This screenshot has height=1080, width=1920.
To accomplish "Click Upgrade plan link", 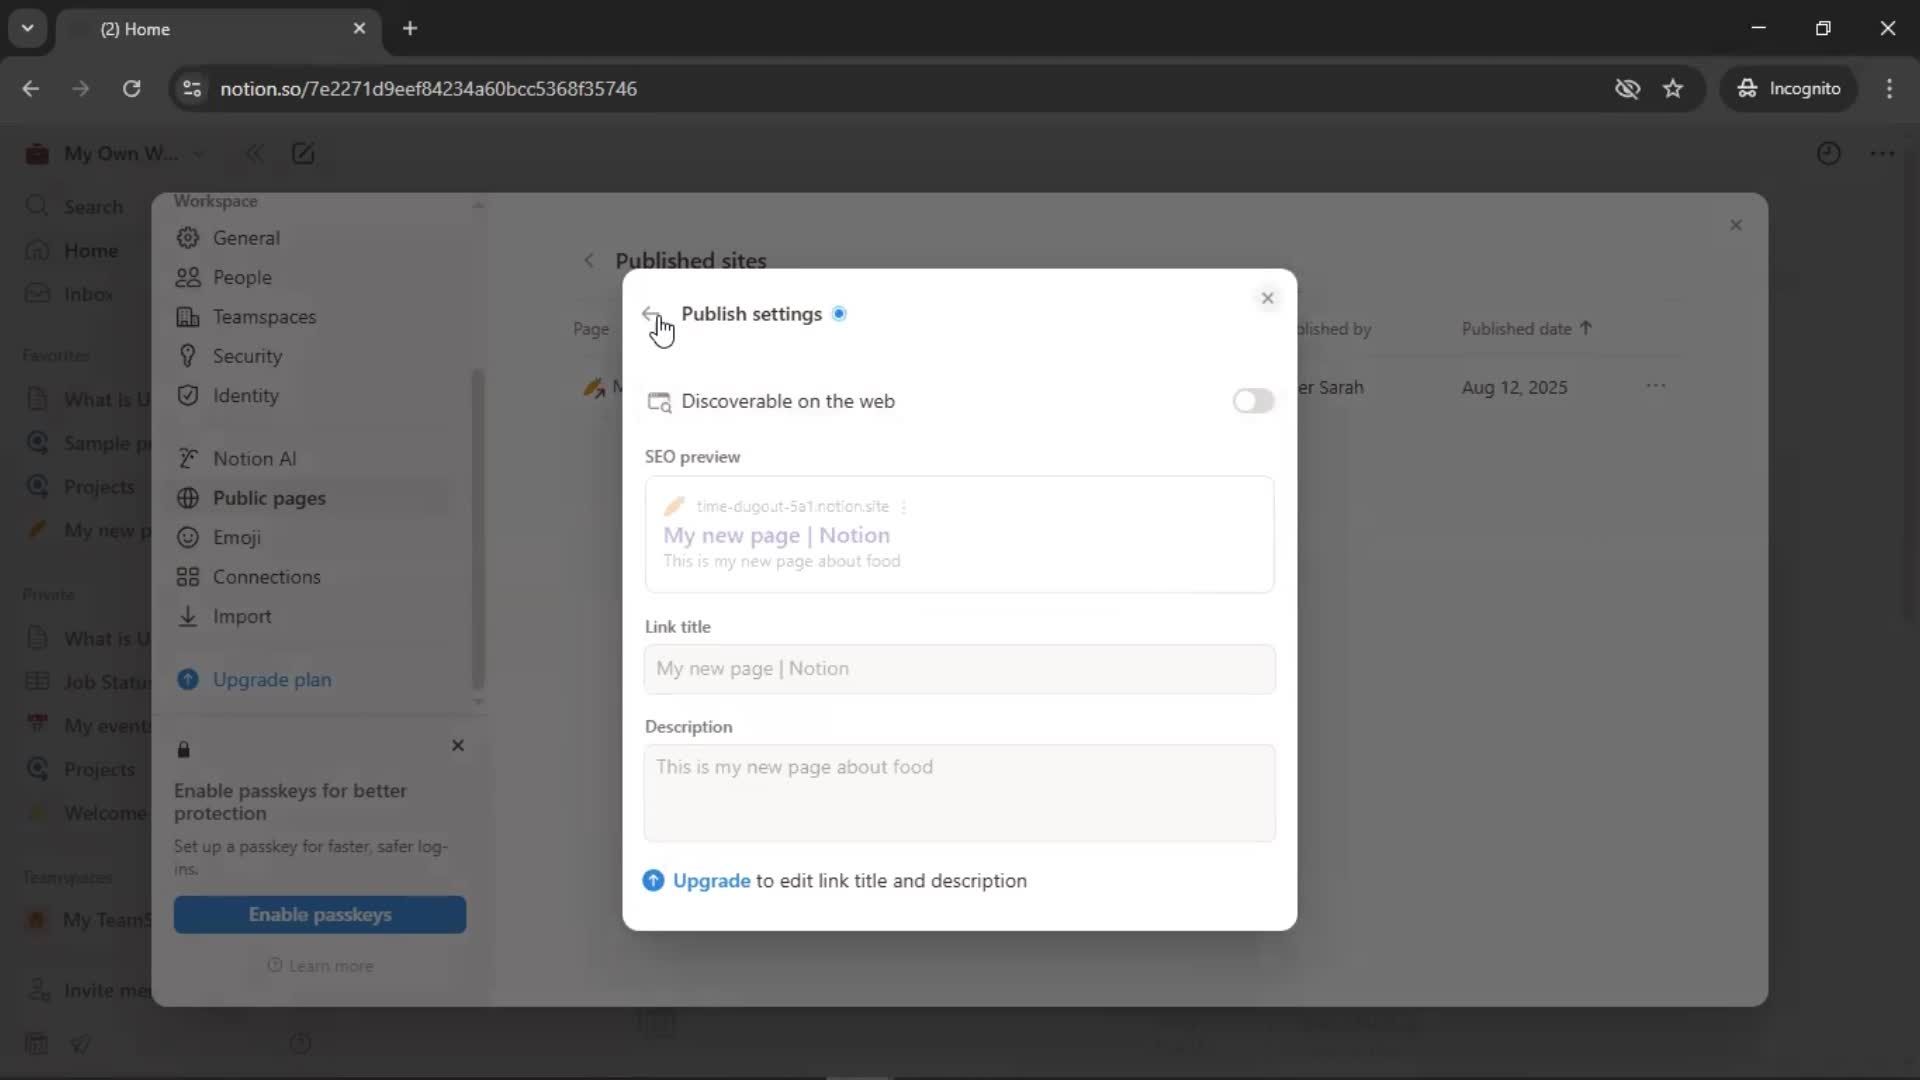I will 272,680.
